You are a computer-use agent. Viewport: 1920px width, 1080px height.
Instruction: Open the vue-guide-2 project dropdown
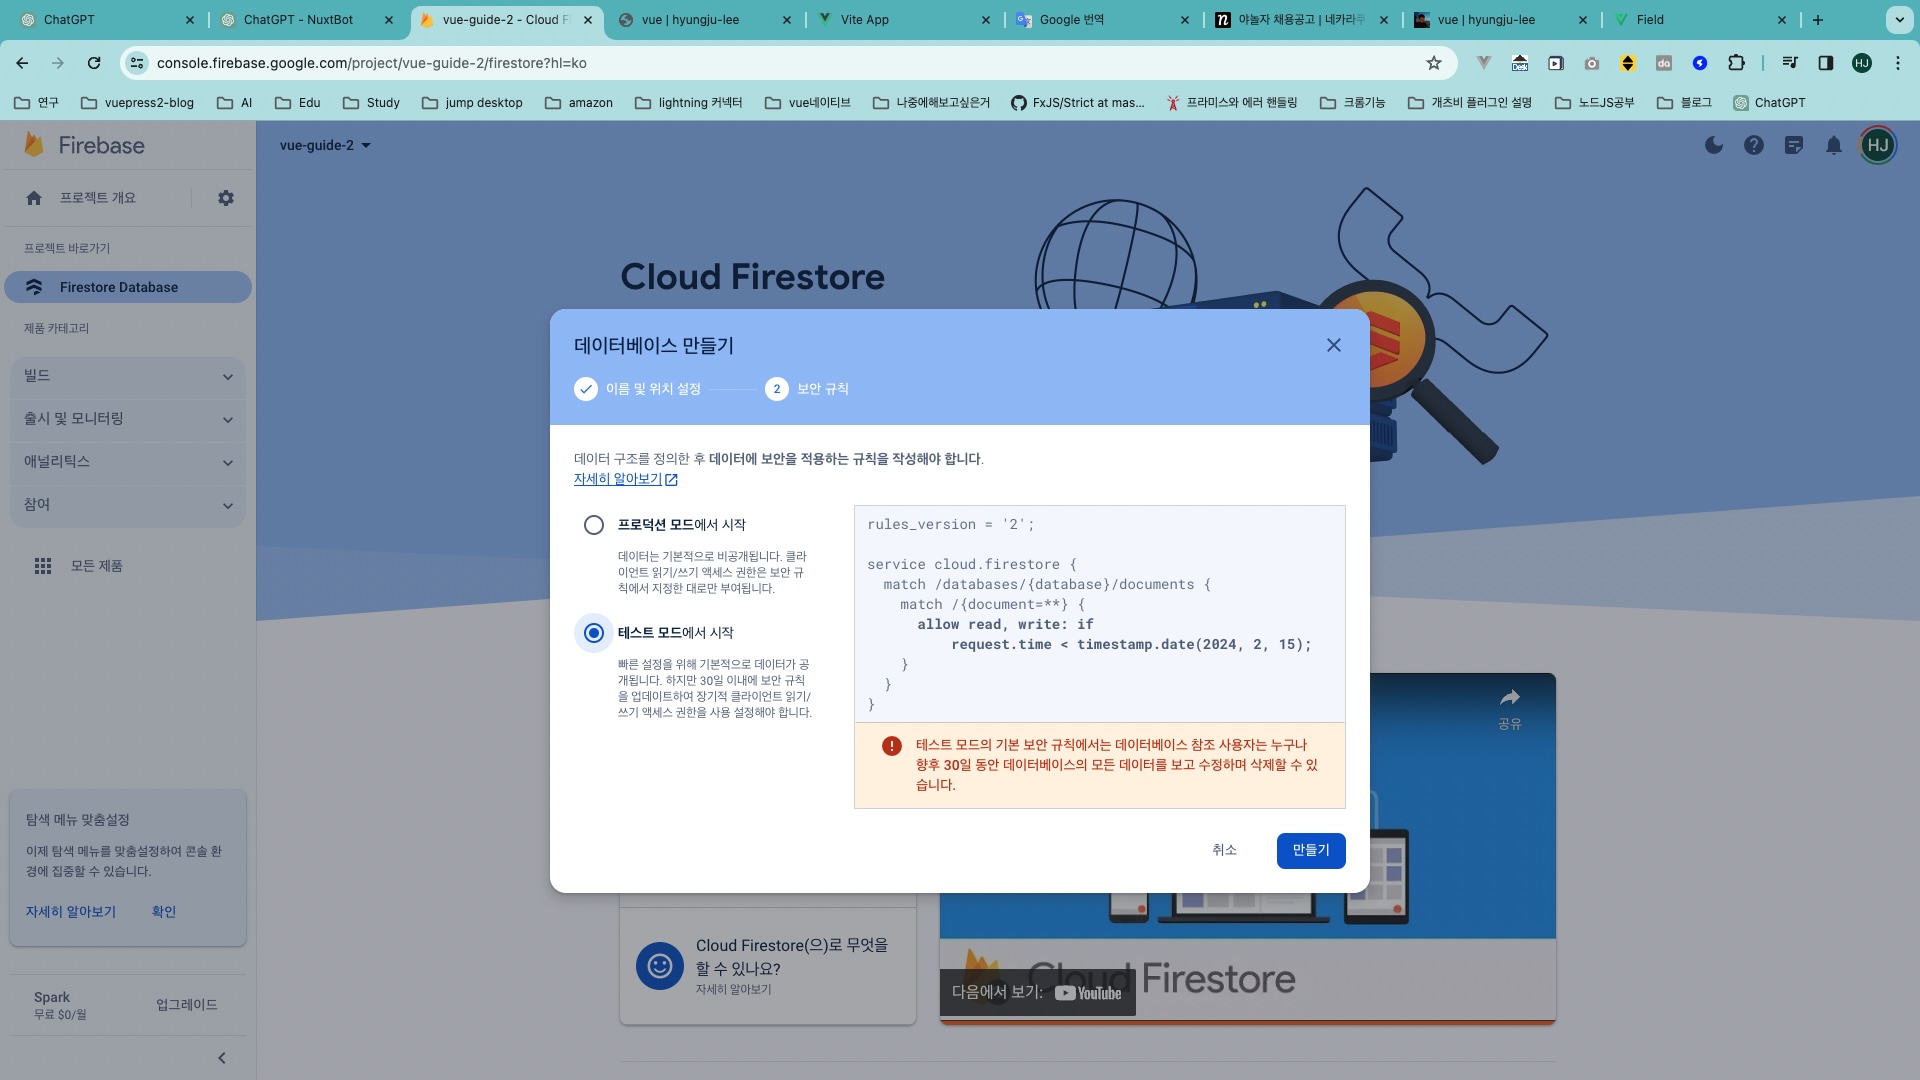tap(325, 145)
